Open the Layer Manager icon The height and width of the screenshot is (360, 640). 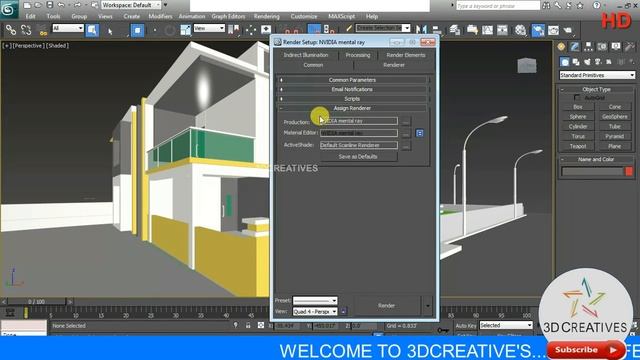(x=455, y=29)
